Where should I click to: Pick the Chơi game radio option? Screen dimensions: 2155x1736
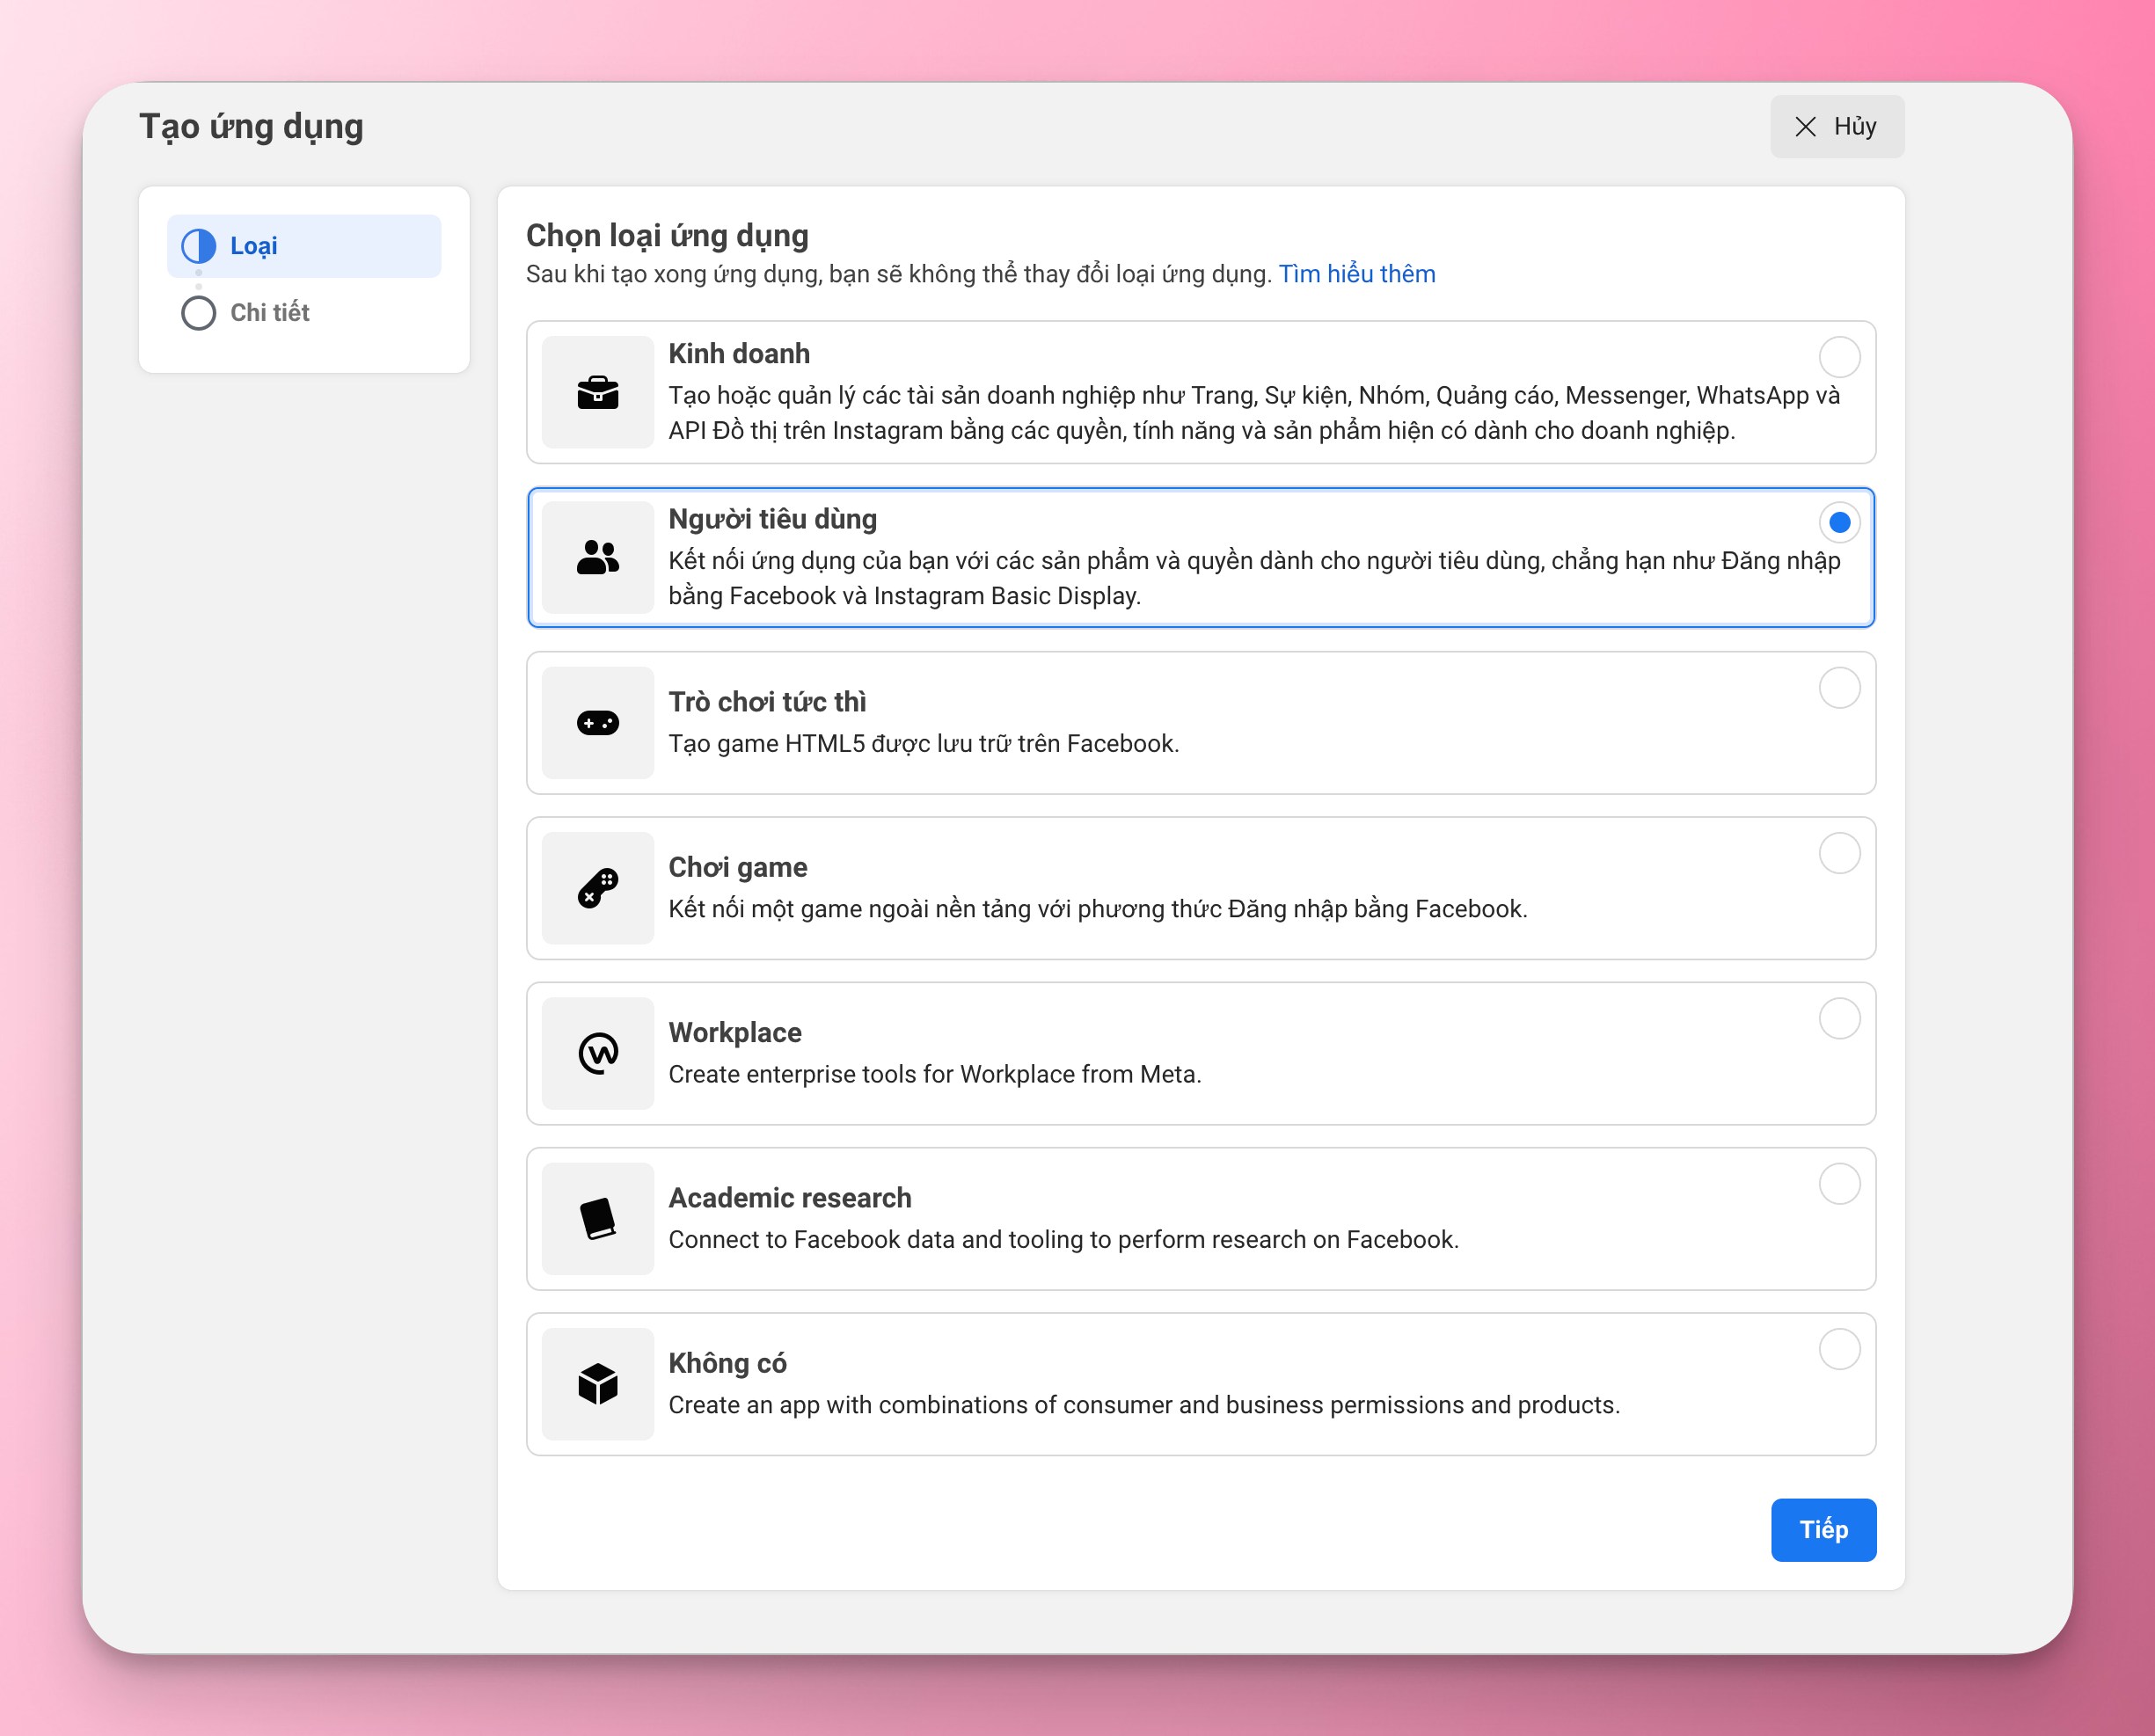click(x=1838, y=853)
